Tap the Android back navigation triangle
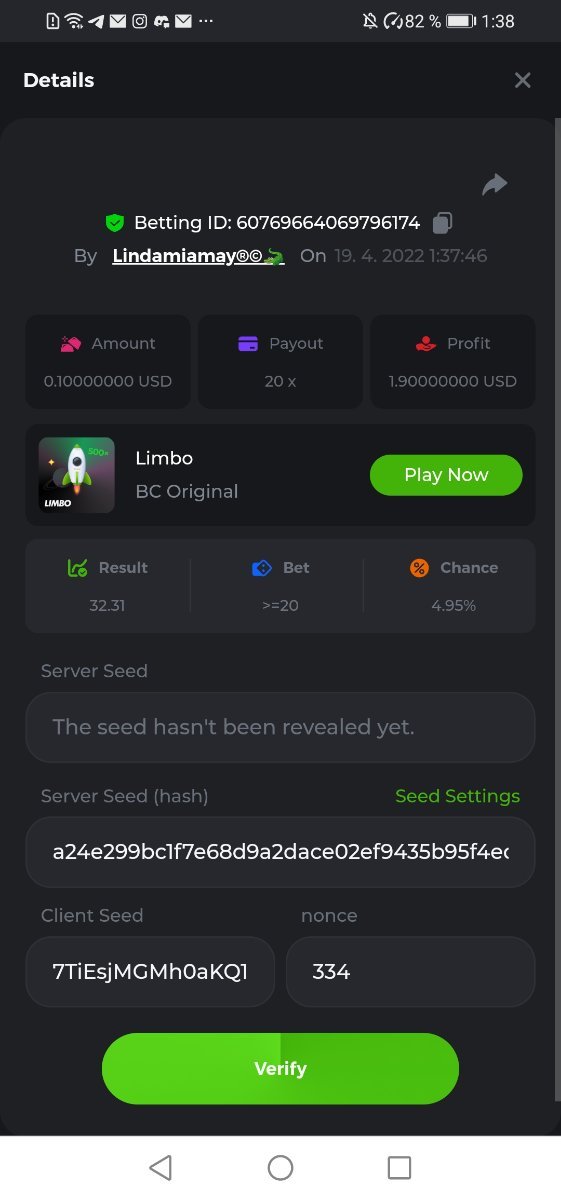Screen dimensions: 561x1200 pos(160,1167)
